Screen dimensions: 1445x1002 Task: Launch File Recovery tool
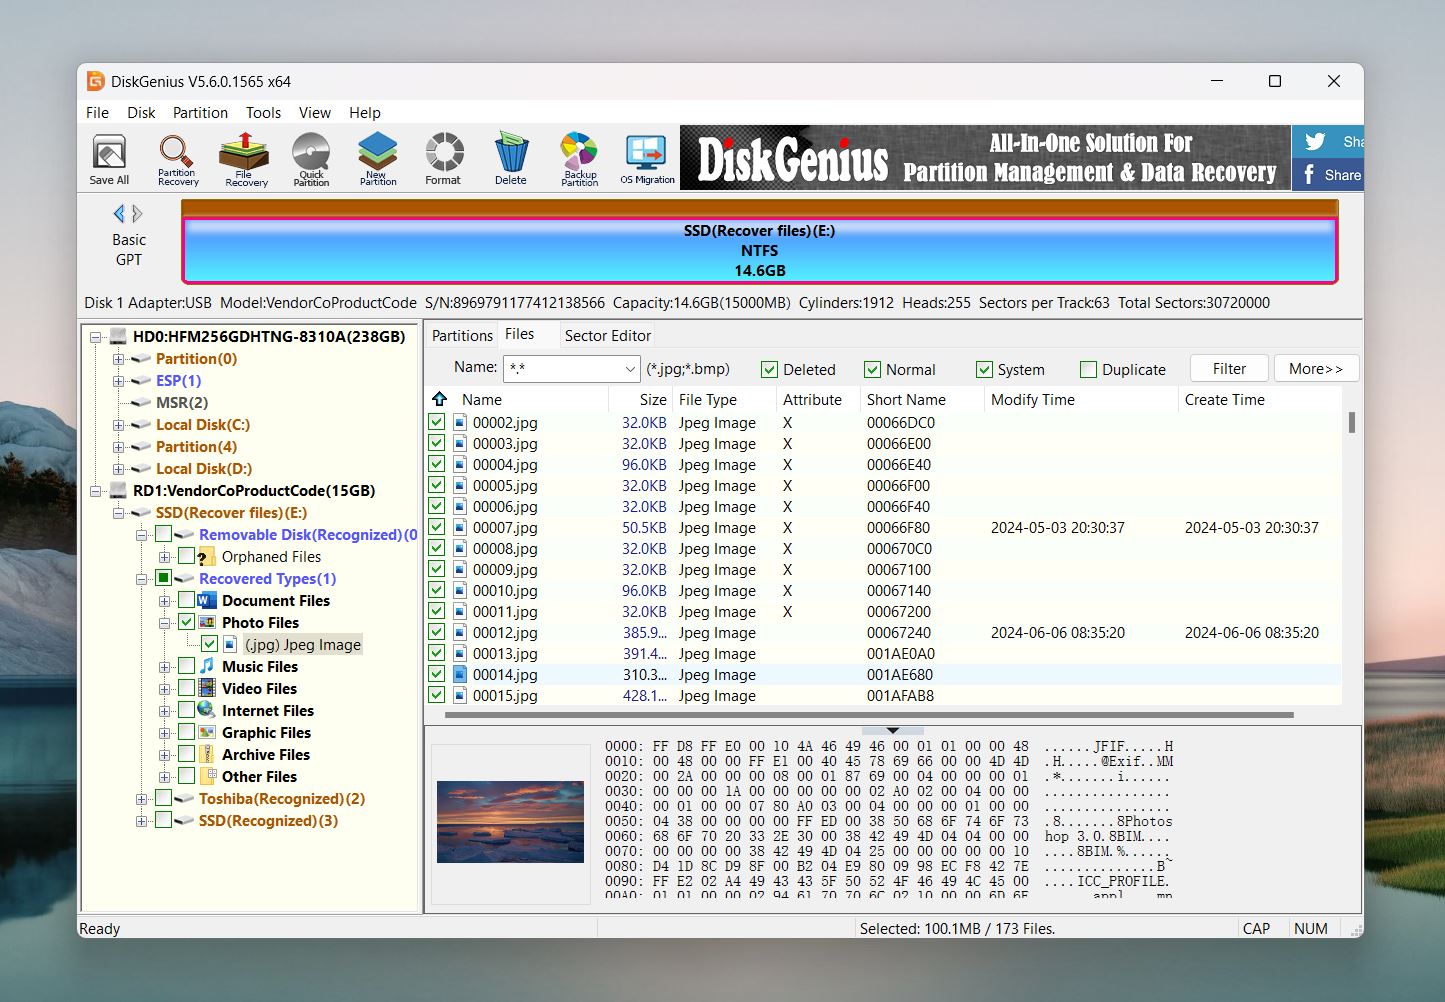(246, 159)
